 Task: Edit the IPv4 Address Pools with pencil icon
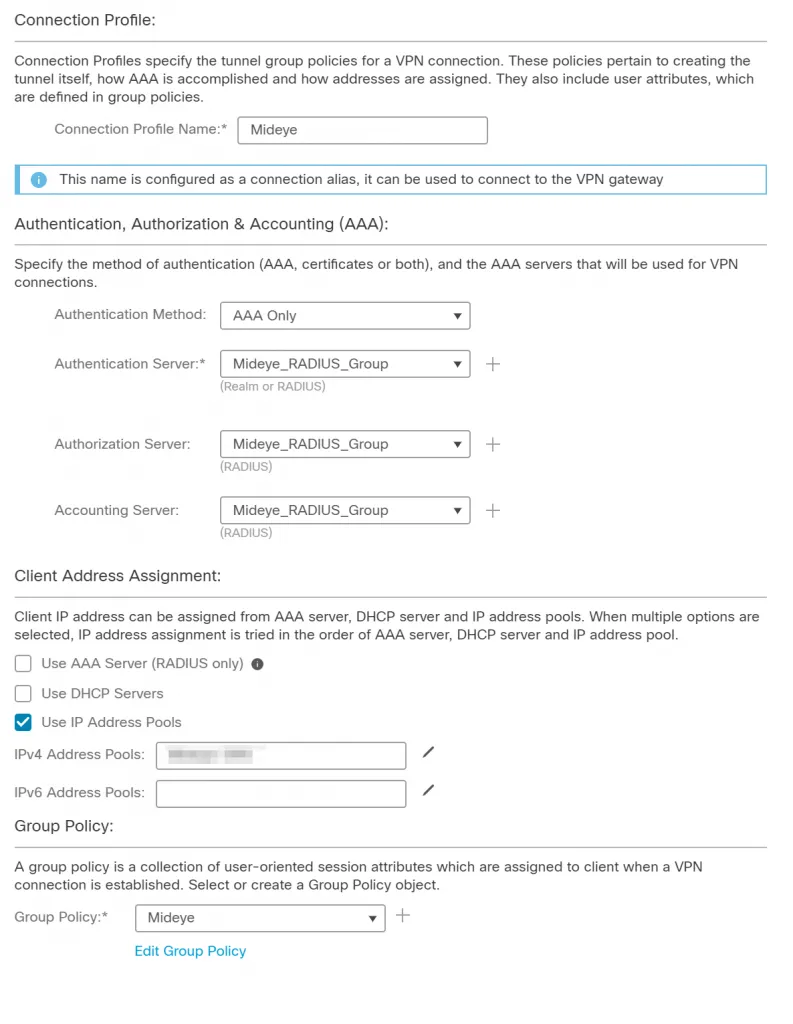pyautogui.click(x=428, y=753)
